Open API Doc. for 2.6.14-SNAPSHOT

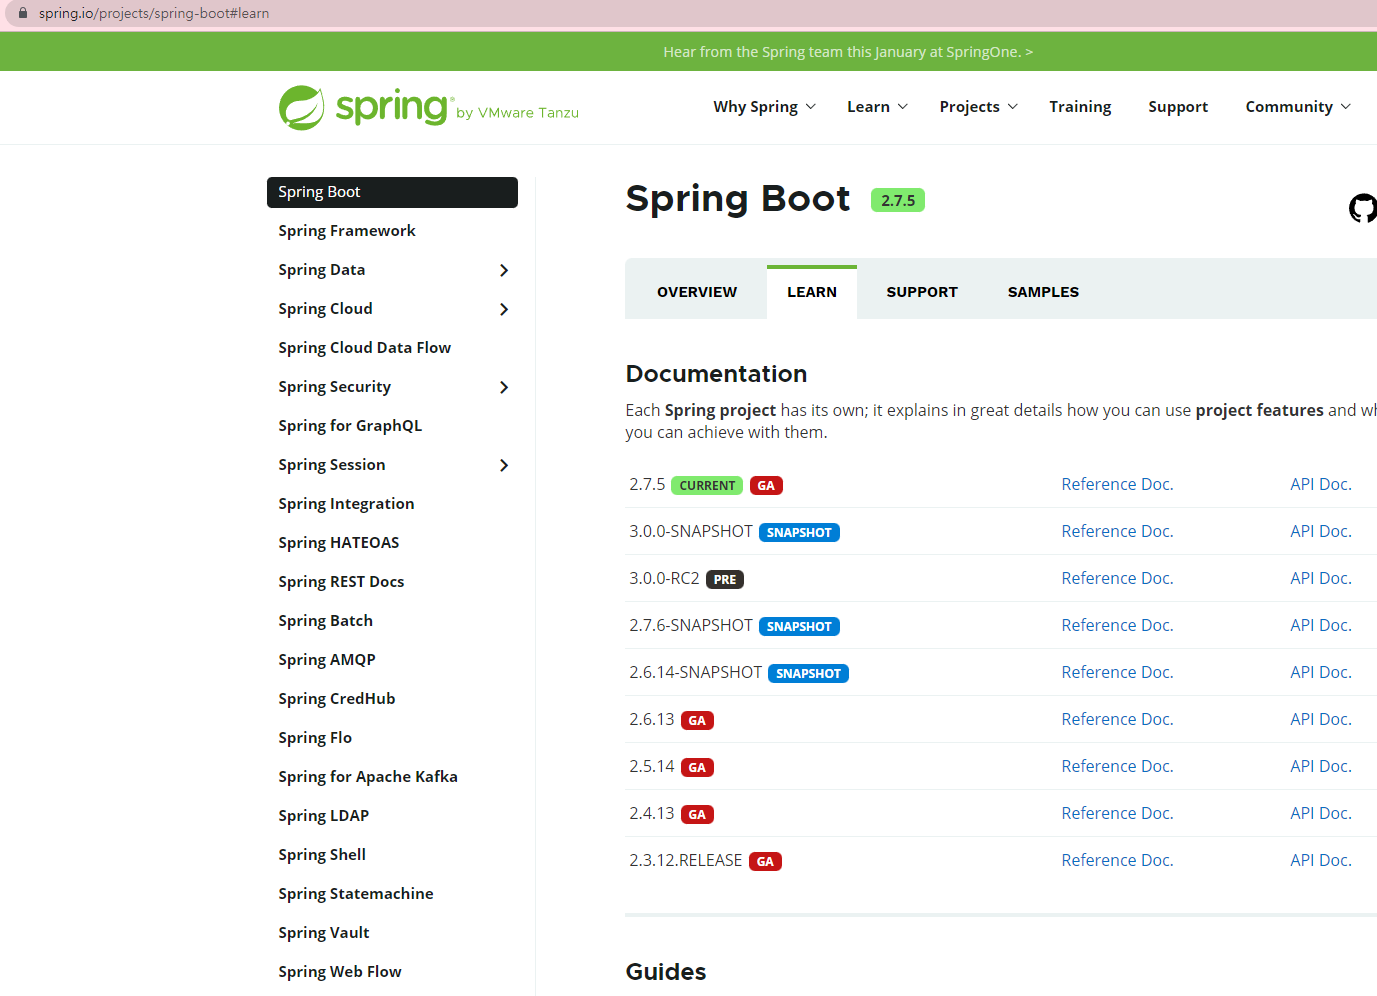click(x=1321, y=672)
